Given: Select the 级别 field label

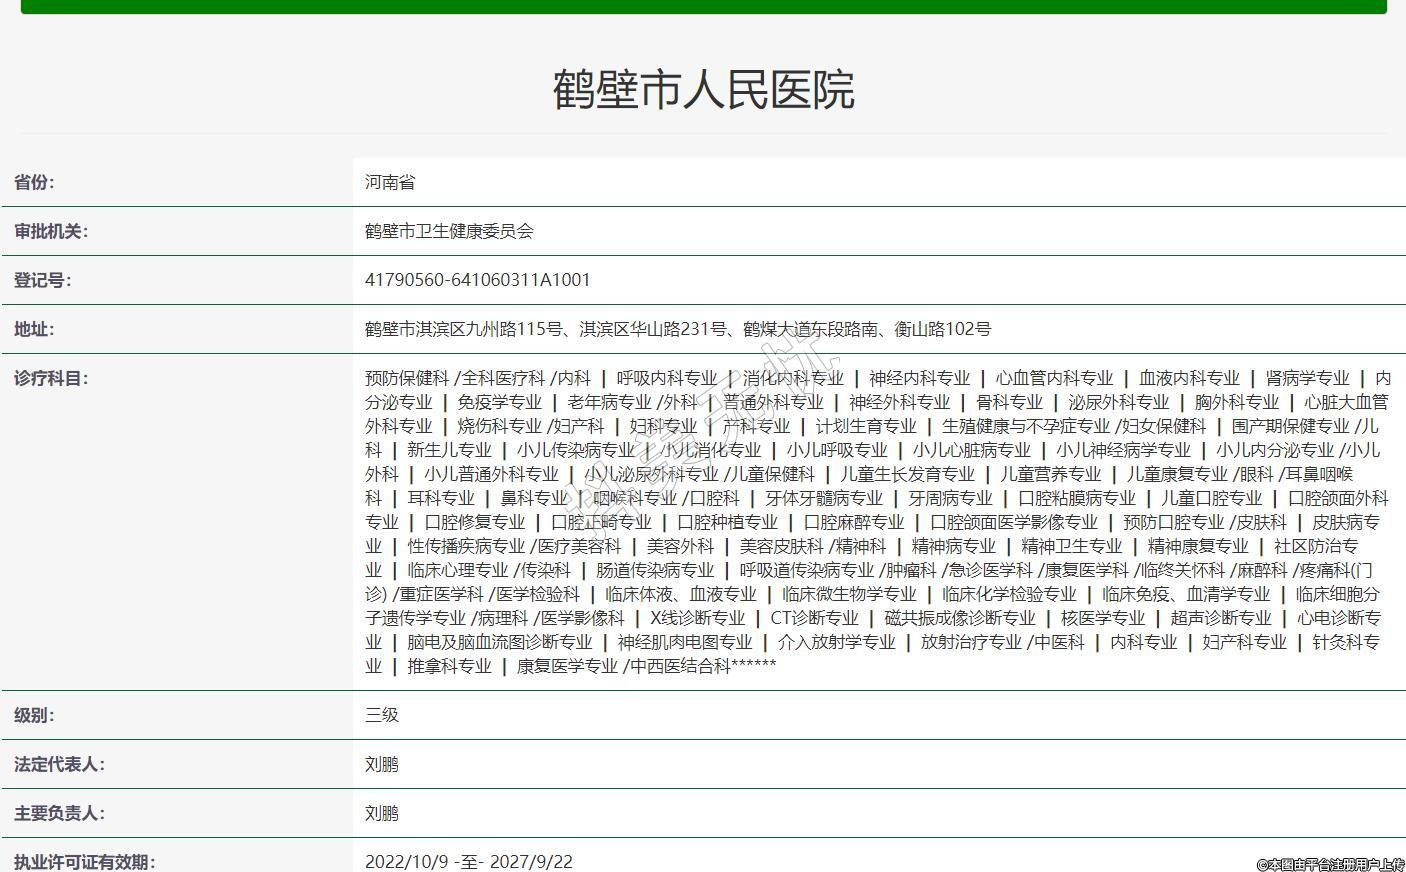Looking at the screenshot, I should 34,715.
